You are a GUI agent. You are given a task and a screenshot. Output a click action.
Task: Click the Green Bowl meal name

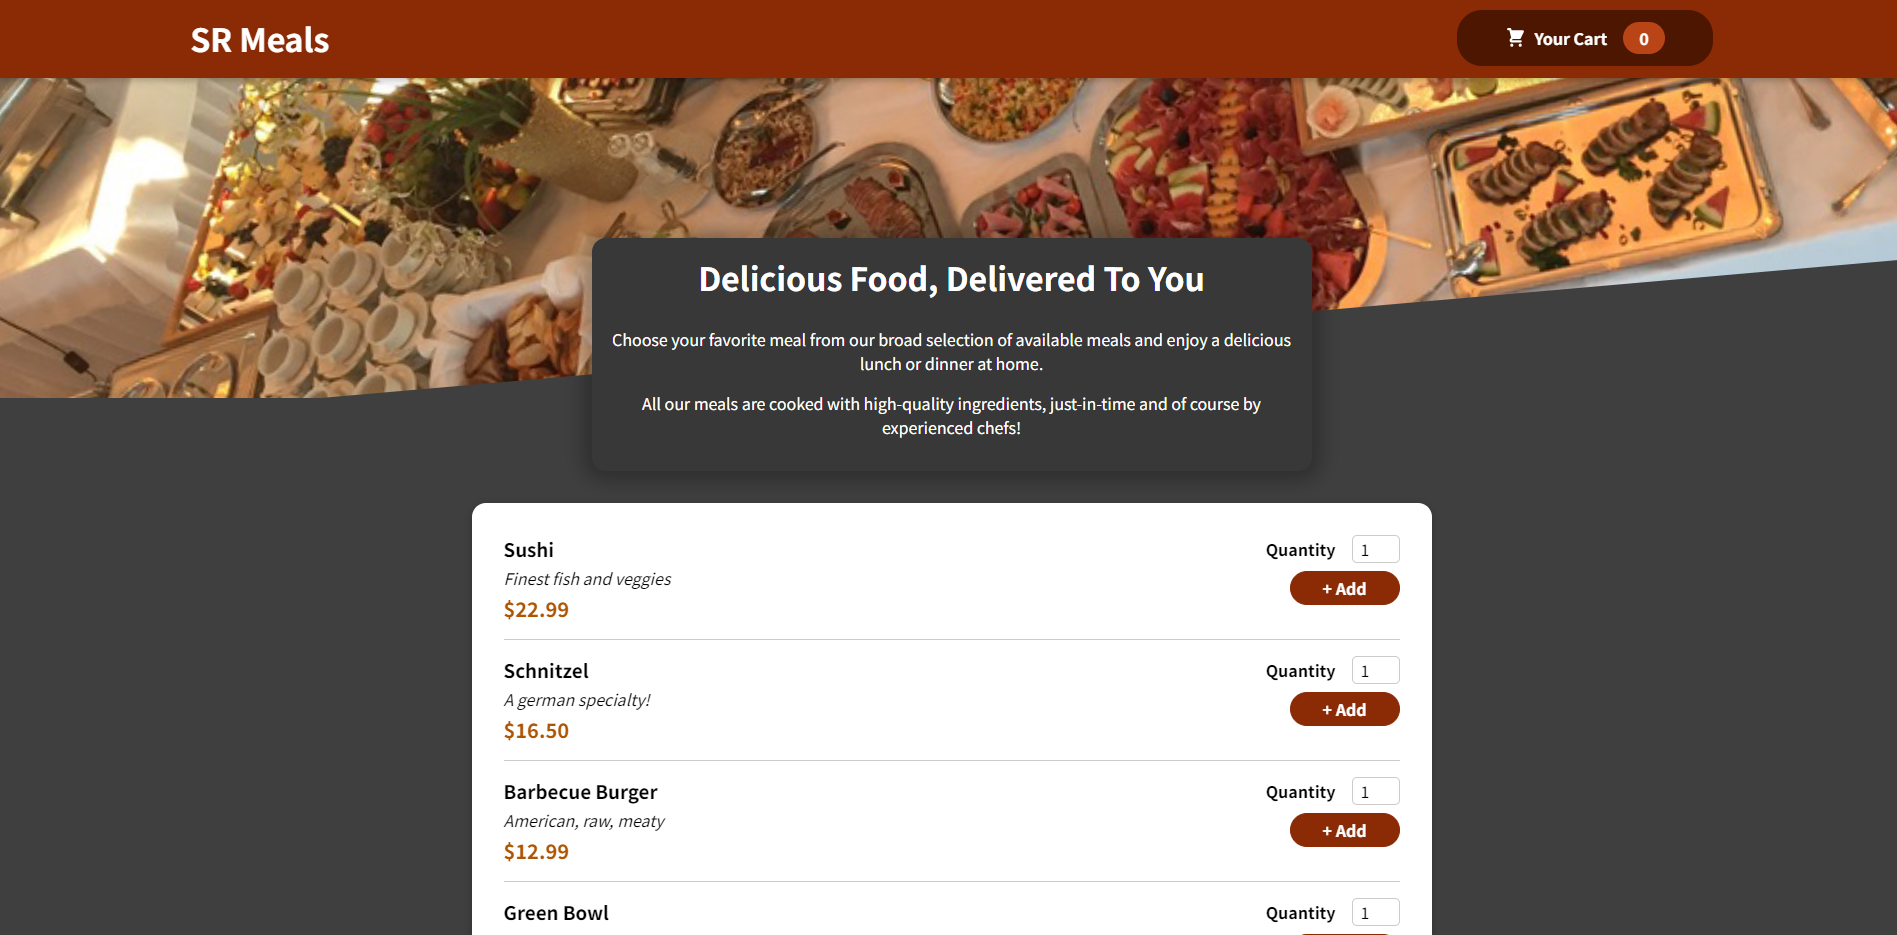click(x=556, y=913)
